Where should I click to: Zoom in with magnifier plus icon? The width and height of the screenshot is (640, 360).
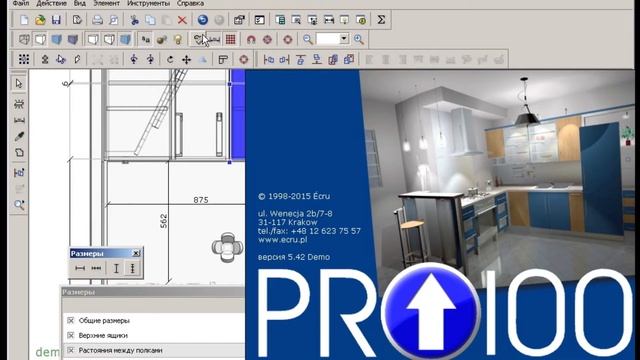click(x=358, y=39)
